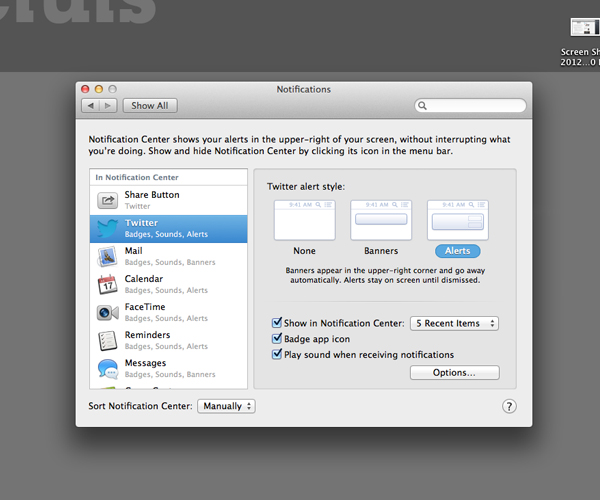The height and width of the screenshot is (500, 600).
Task: Click the In Notification Center header
Action: (137, 178)
